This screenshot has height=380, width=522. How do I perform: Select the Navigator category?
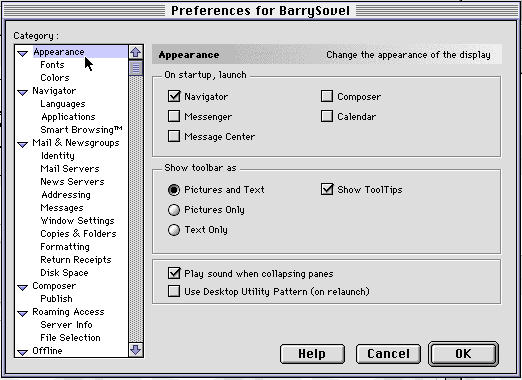point(54,91)
